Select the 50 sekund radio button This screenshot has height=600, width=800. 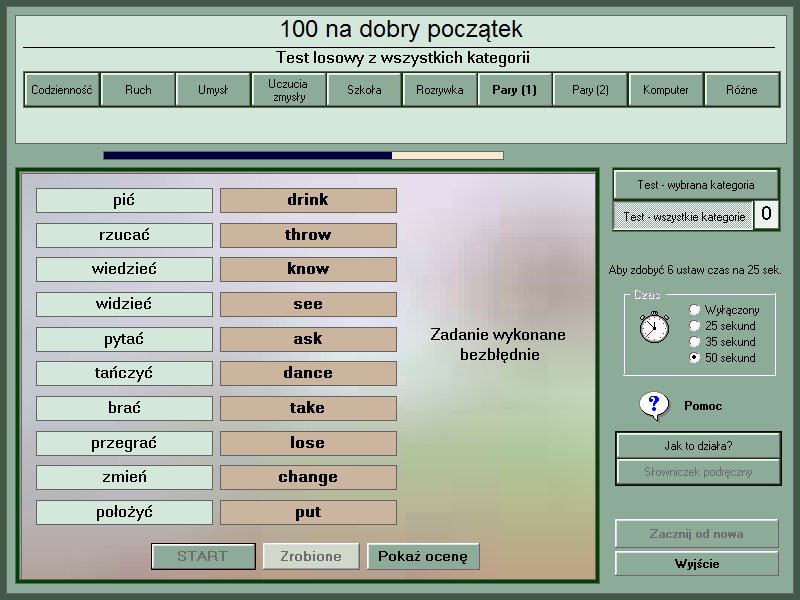695,358
